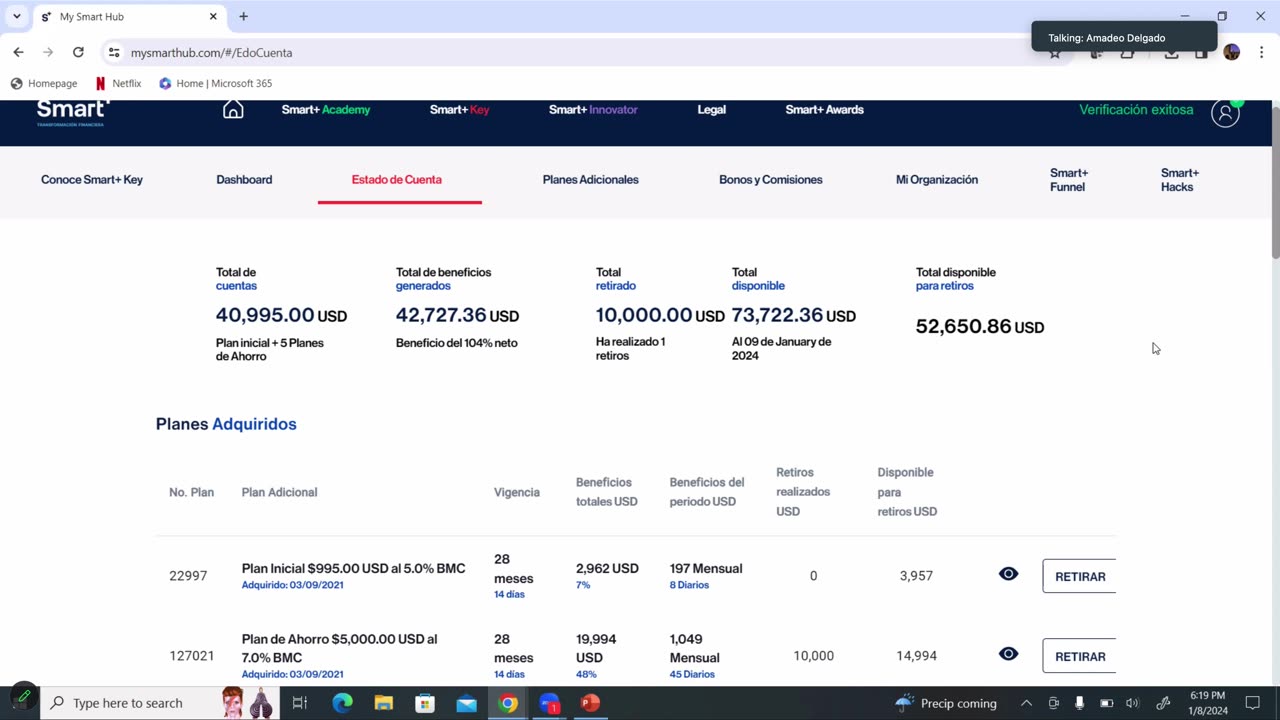Open the Smart+ Academy menu
The image size is (1280, 720).
tap(326, 110)
